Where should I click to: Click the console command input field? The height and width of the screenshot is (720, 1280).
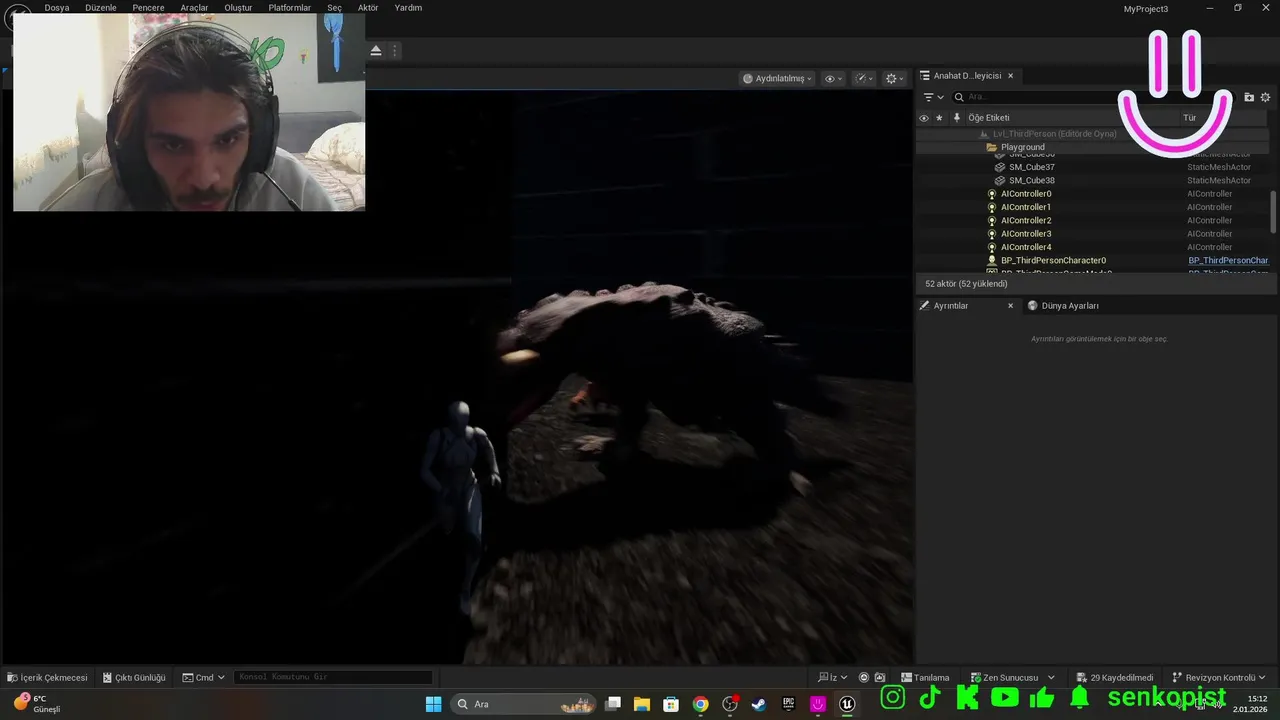333,678
